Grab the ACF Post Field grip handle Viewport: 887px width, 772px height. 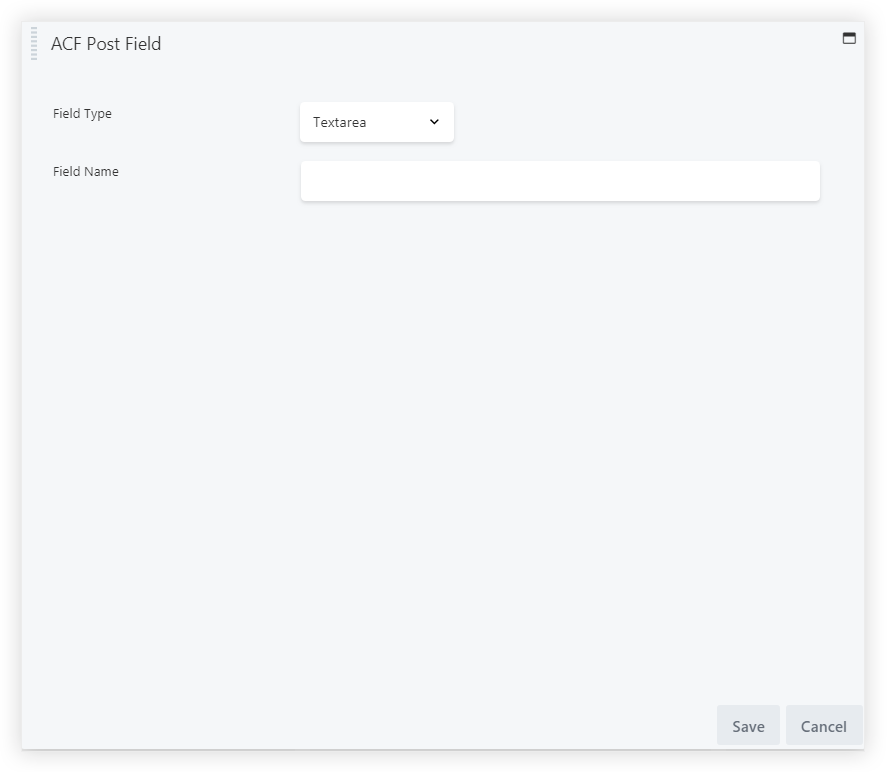(34, 44)
